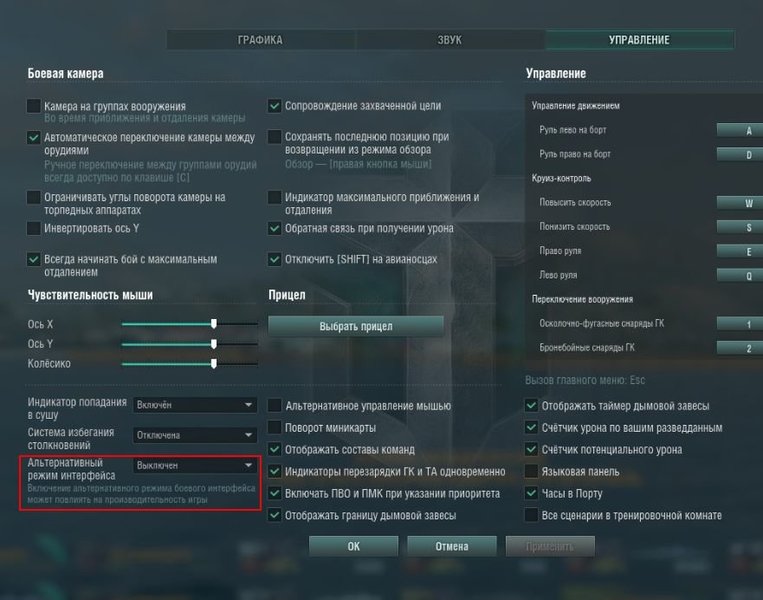The width and height of the screenshot is (763, 600).
Task: Confirm settings with the OK button
Action: click(x=353, y=547)
